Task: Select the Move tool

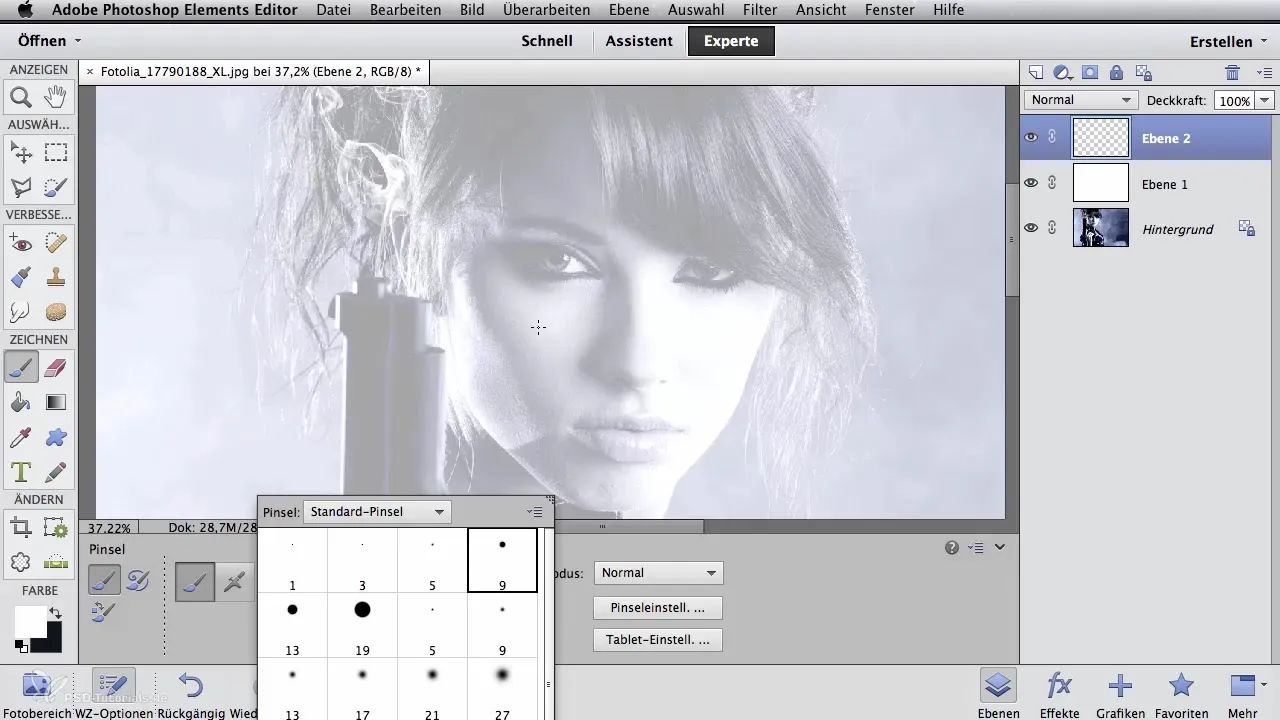Action: click(x=20, y=153)
